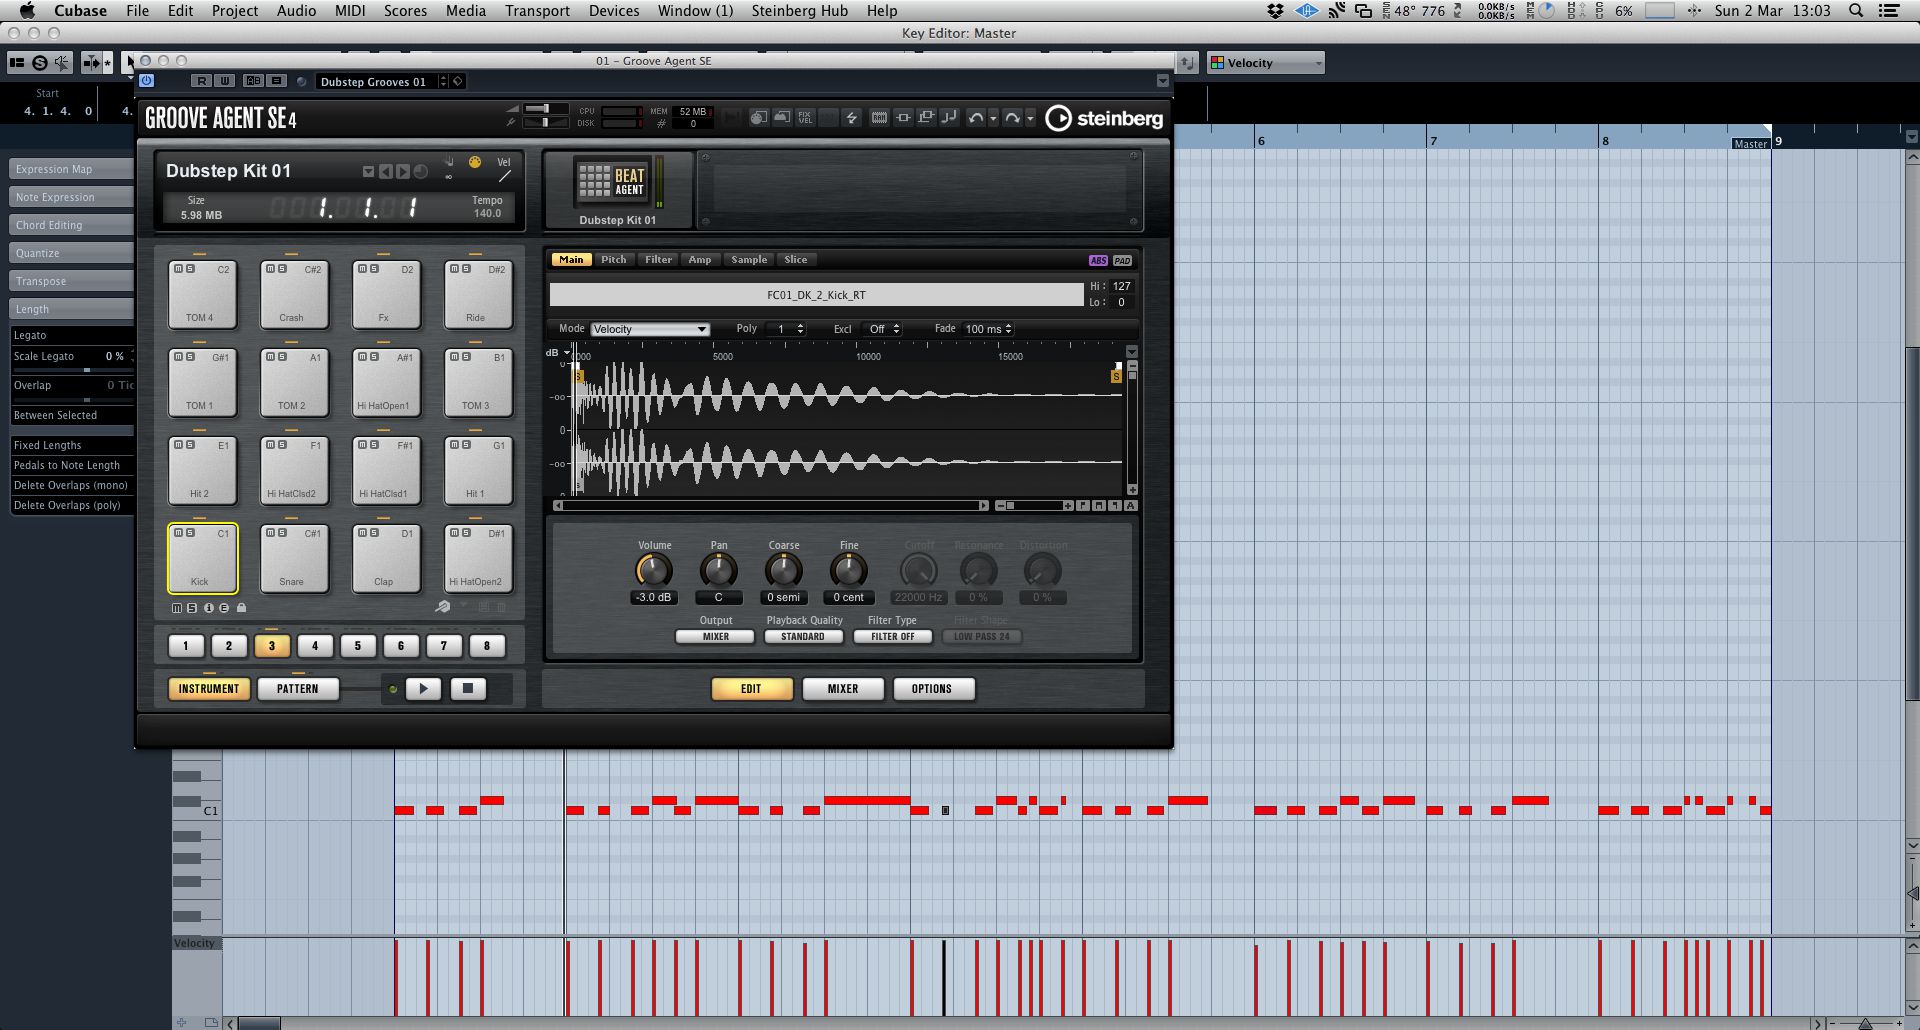The image size is (1920, 1030).
Task: Mute the Hi HatOpen1 pad
Action: 363,357
